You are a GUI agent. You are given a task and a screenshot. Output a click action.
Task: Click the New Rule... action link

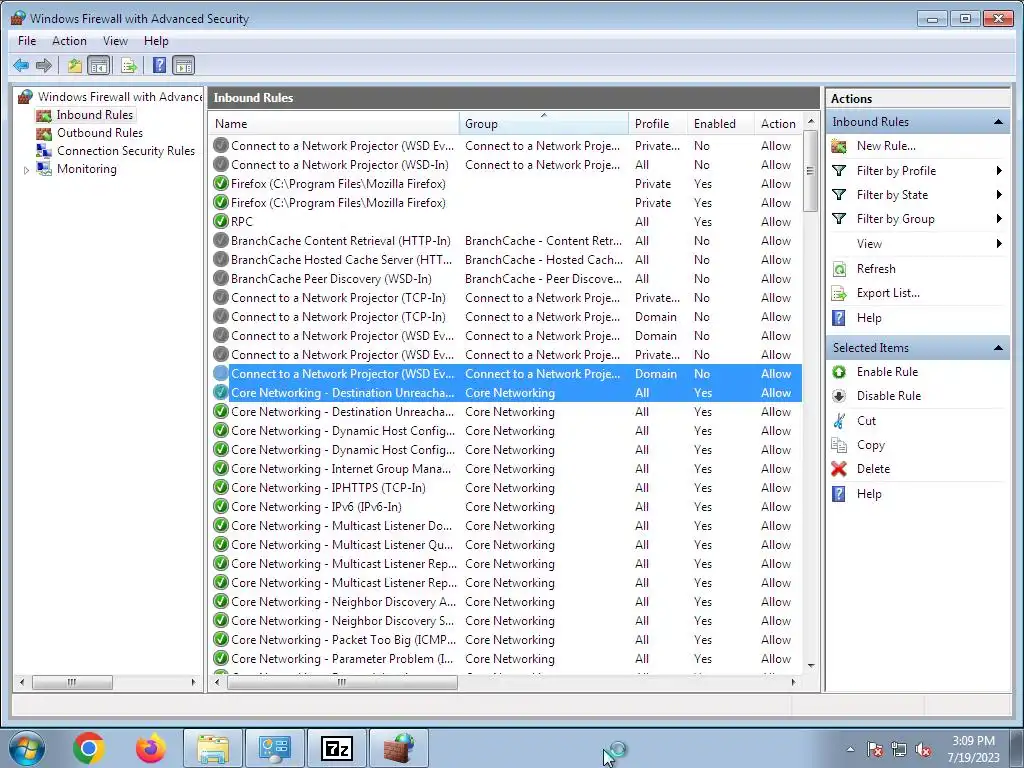coord(886,146)
